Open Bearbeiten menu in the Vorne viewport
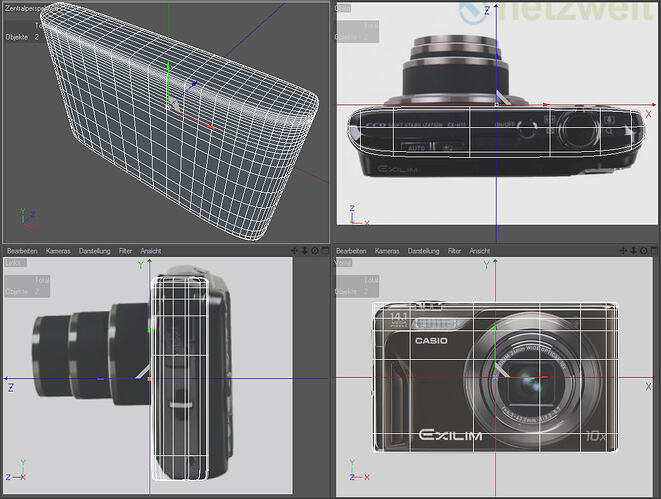 tap(351, 251)
